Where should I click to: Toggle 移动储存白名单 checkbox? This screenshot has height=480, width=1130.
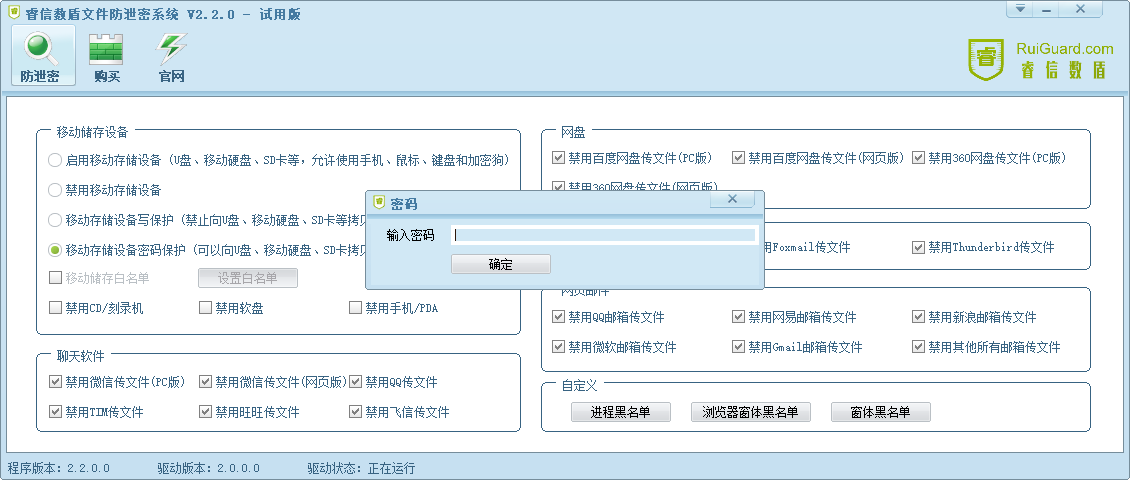coord(55,277)
